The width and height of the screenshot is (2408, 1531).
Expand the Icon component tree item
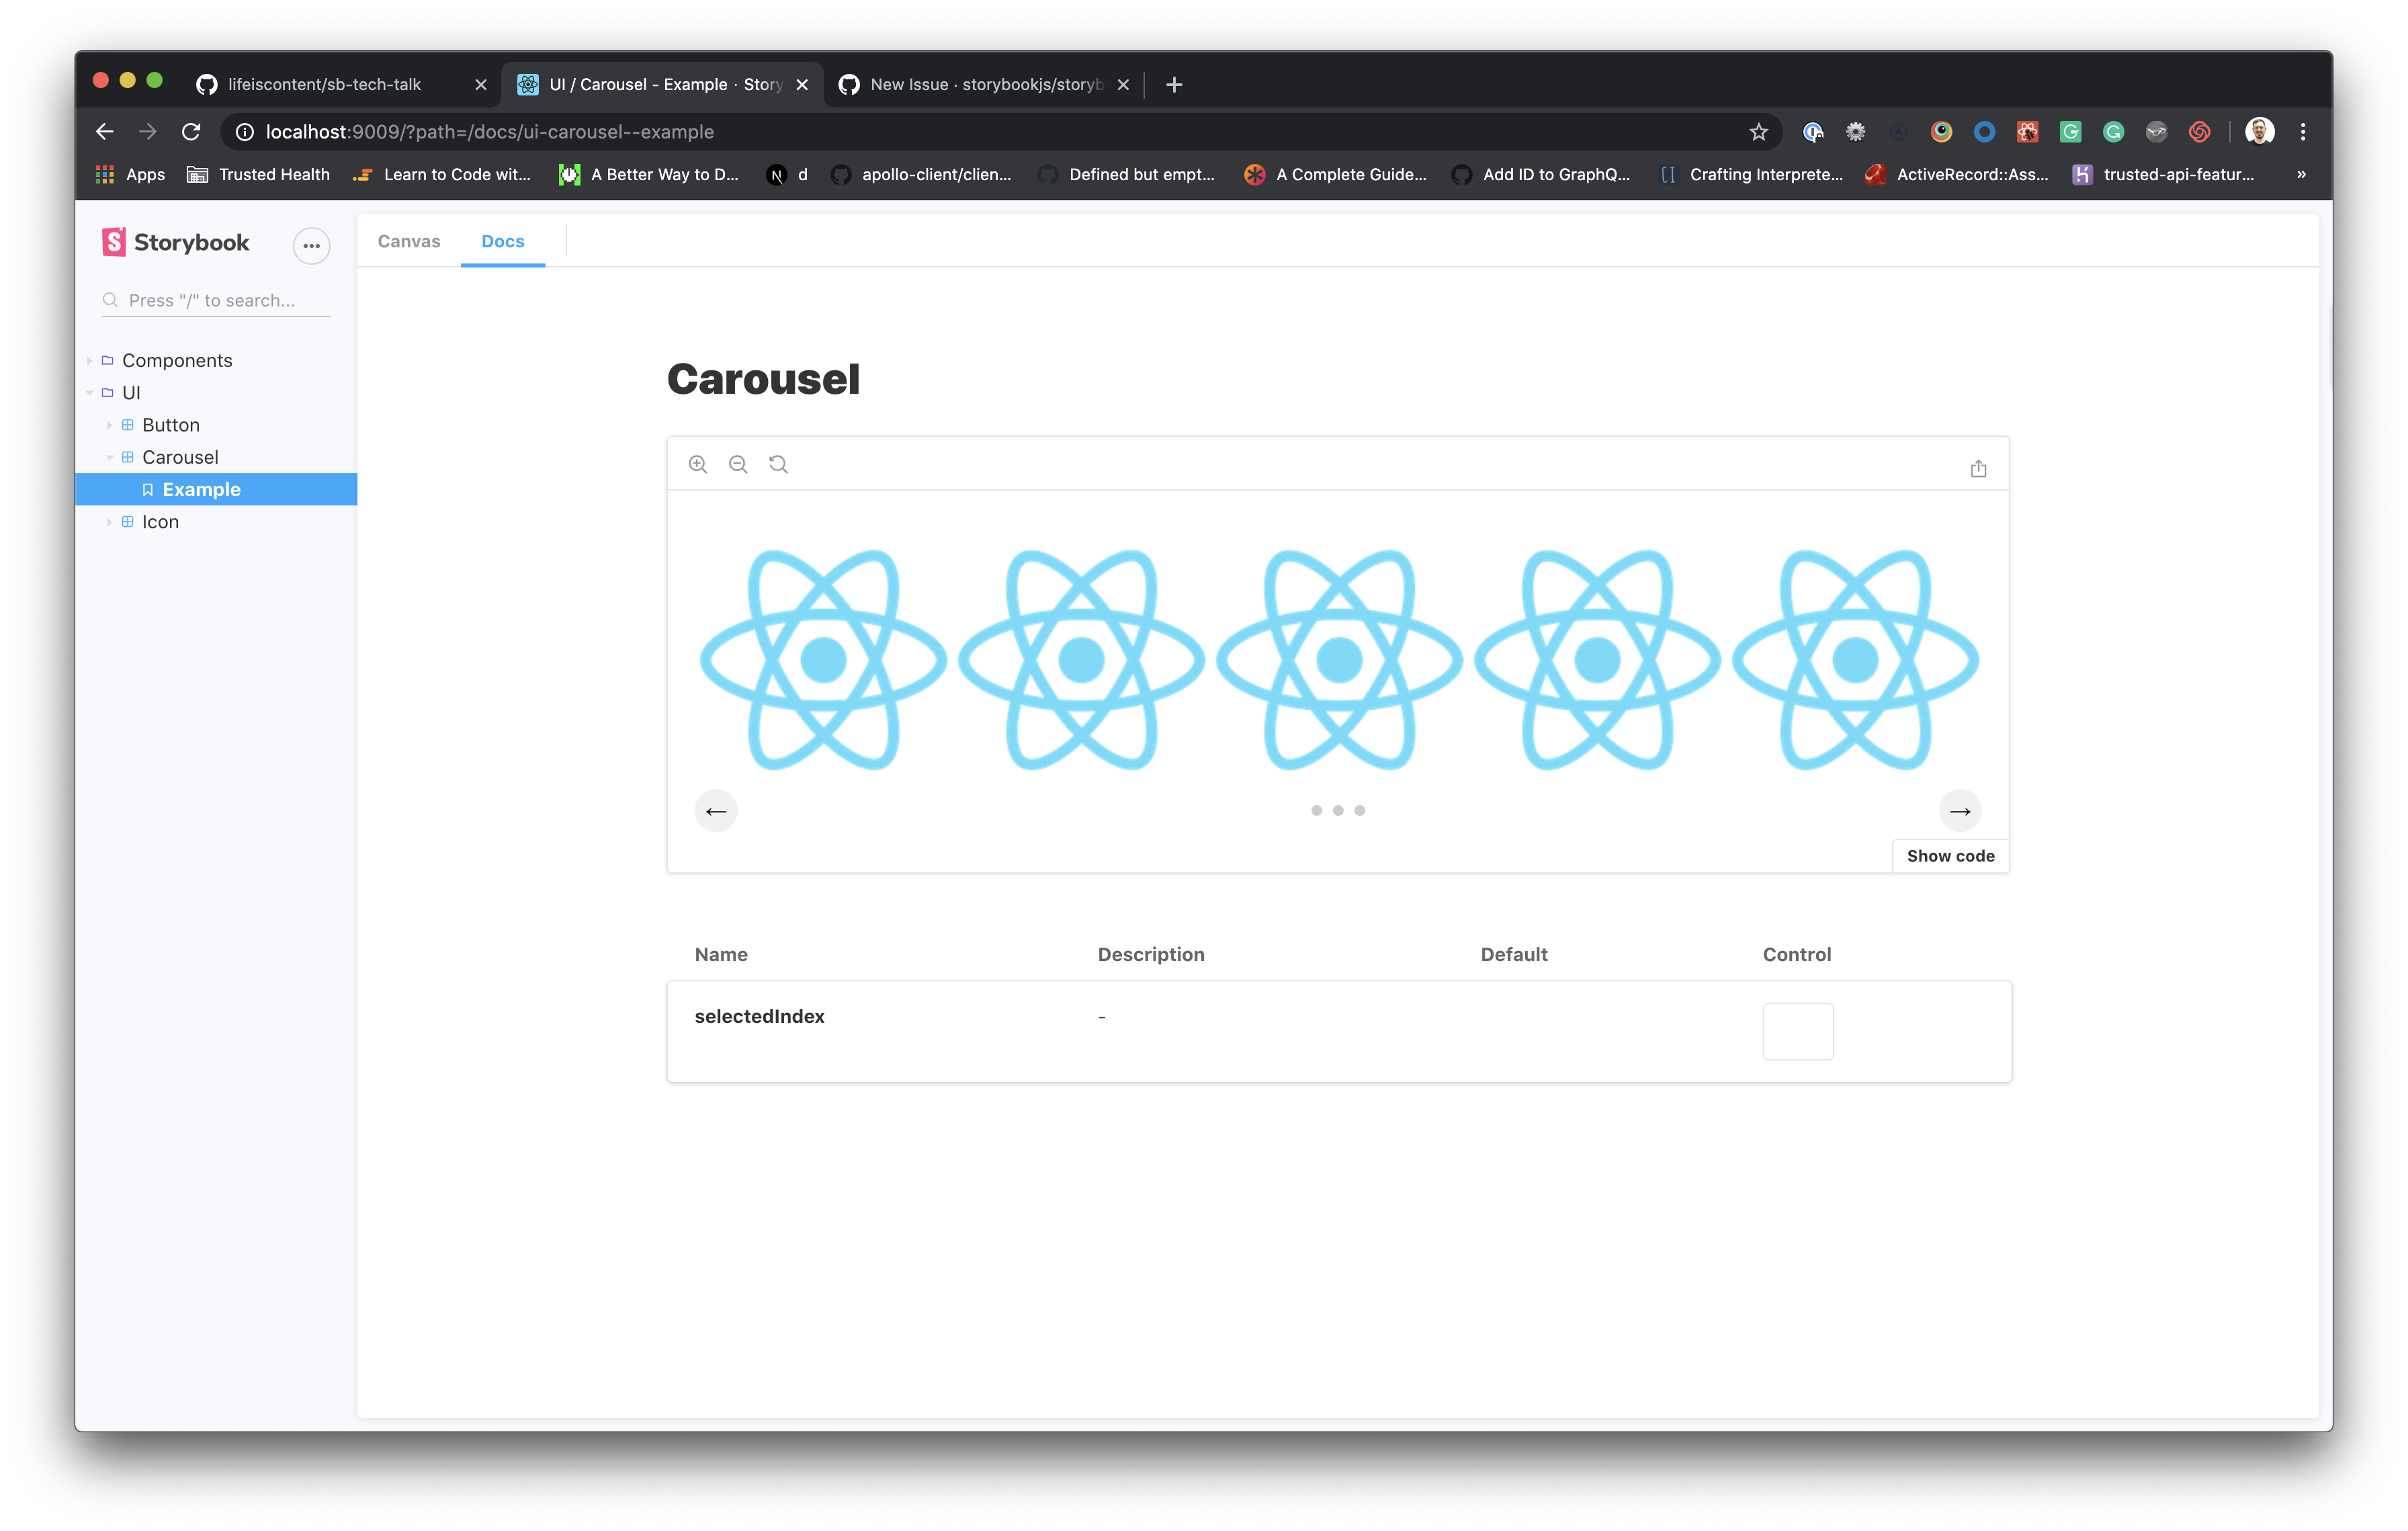pos(160,522)
